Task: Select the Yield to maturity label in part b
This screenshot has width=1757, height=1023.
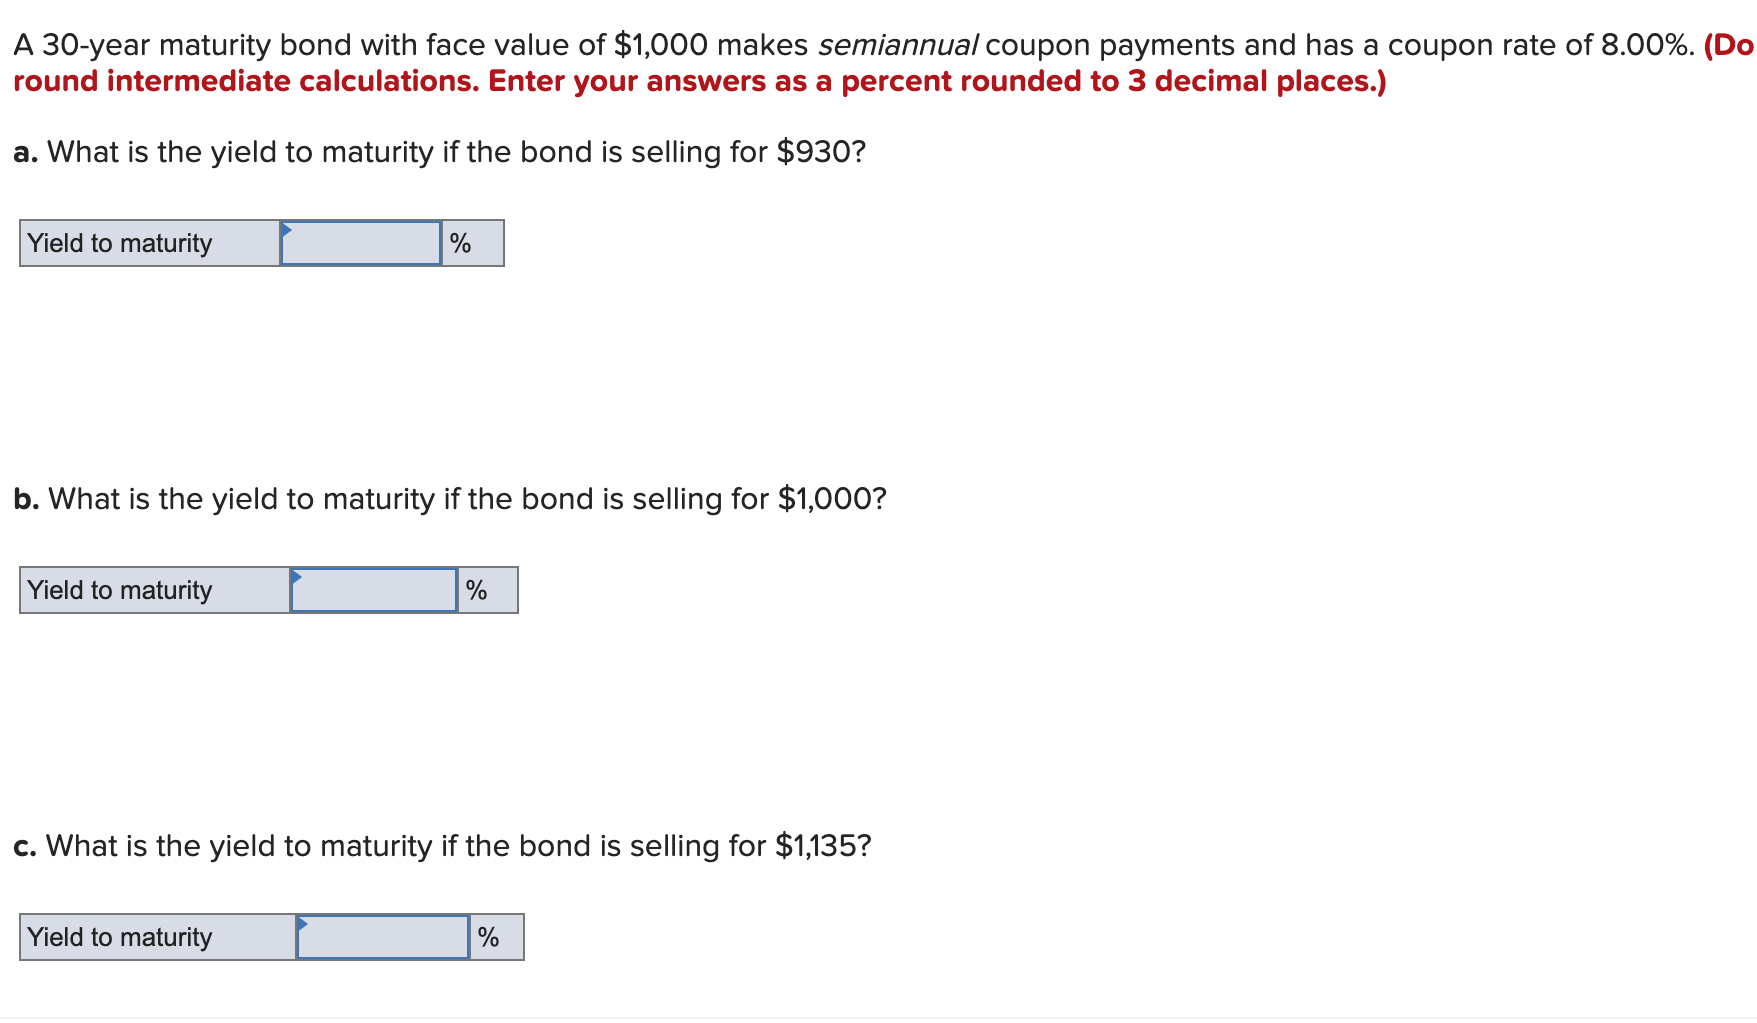Action: [120, 590]
